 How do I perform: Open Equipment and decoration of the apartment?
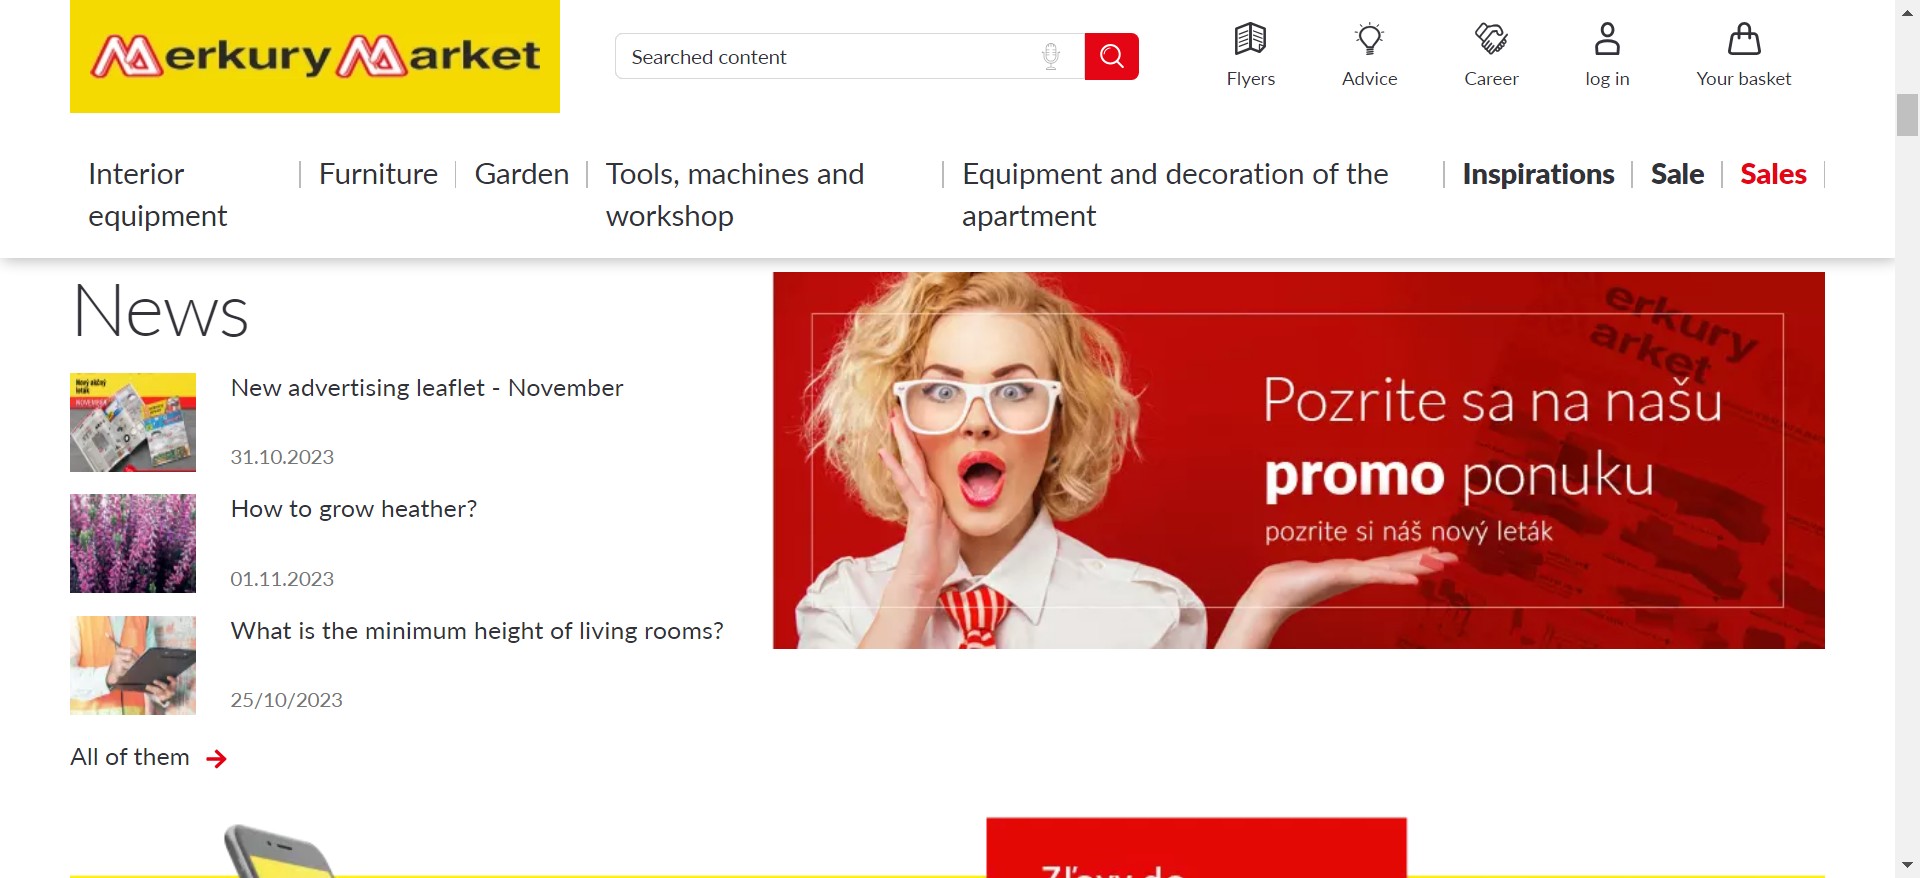pos(1175,195)
